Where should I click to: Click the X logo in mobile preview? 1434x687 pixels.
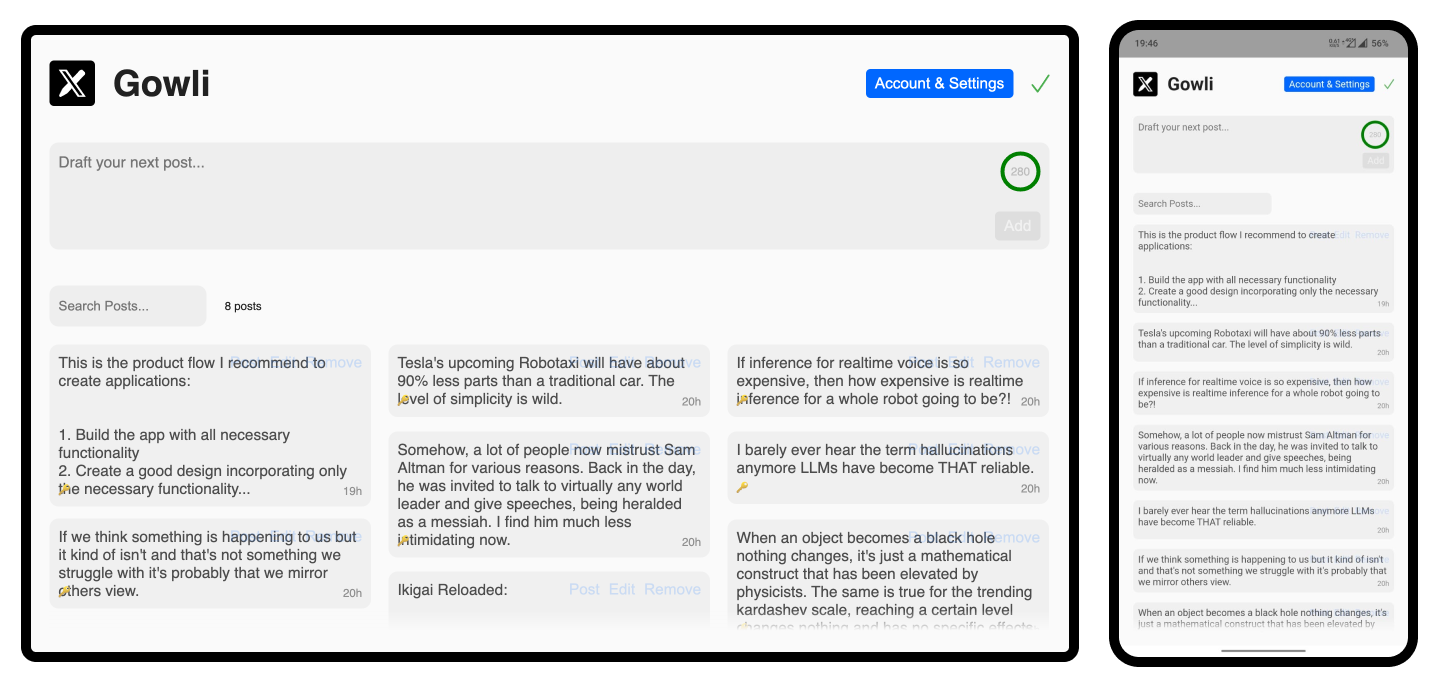(1145, 84)
